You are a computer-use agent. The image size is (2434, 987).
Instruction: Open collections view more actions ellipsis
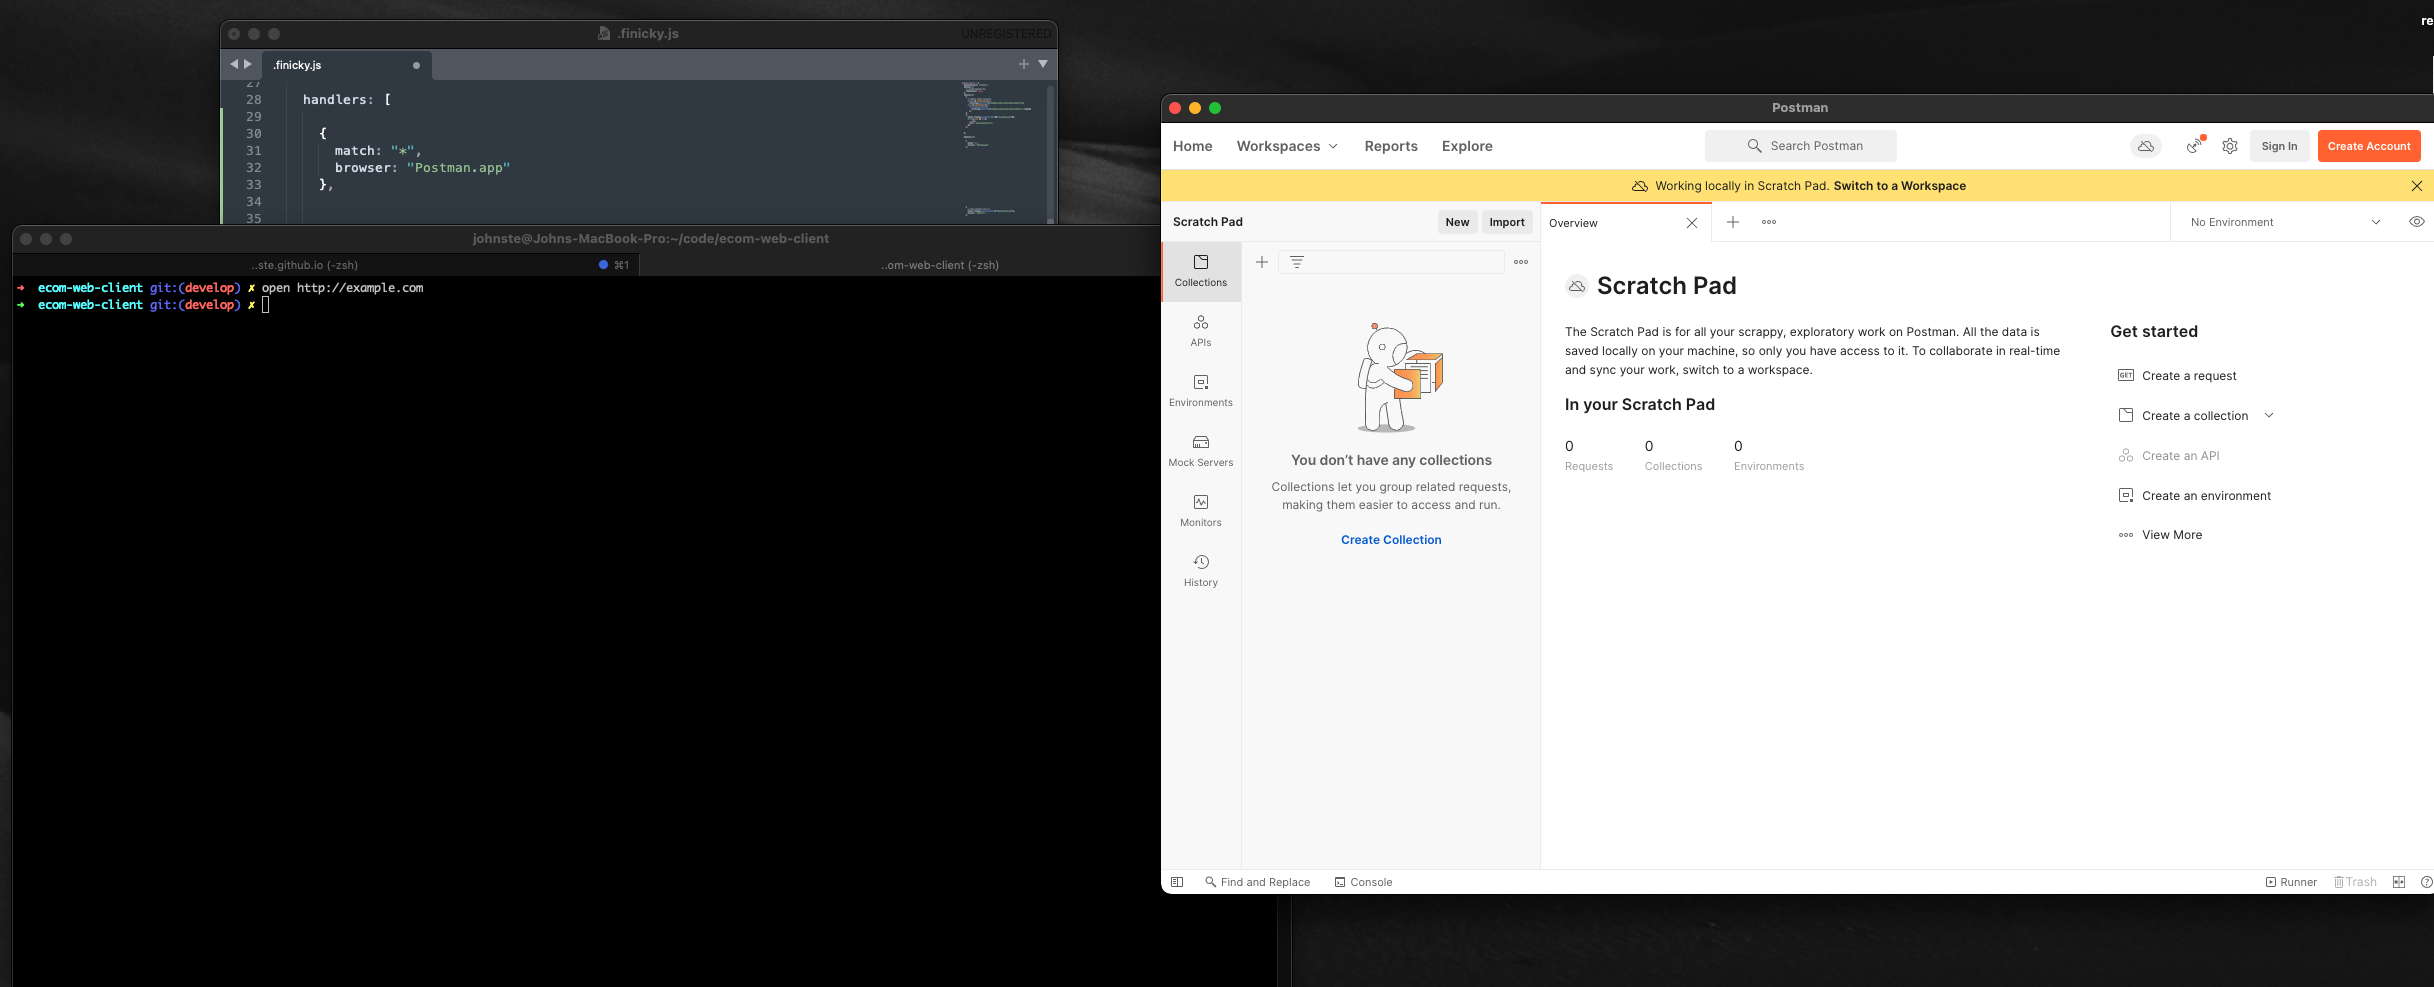pyautogui.click(x=1520, y=262)
